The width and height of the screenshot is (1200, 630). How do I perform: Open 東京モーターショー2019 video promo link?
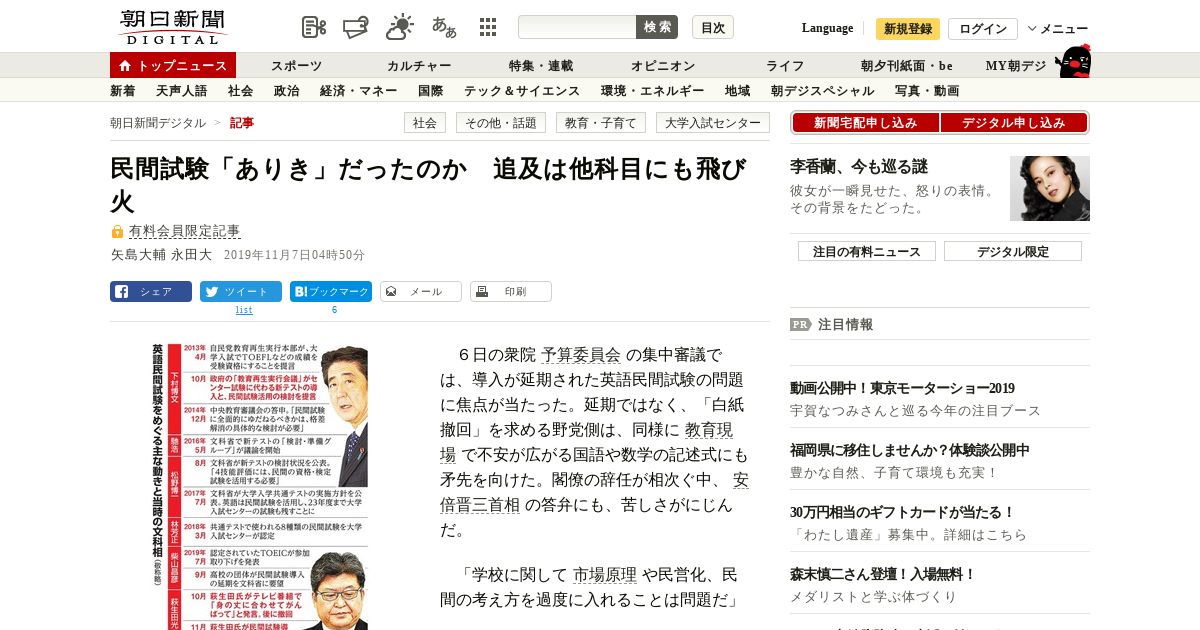(902, 388)
